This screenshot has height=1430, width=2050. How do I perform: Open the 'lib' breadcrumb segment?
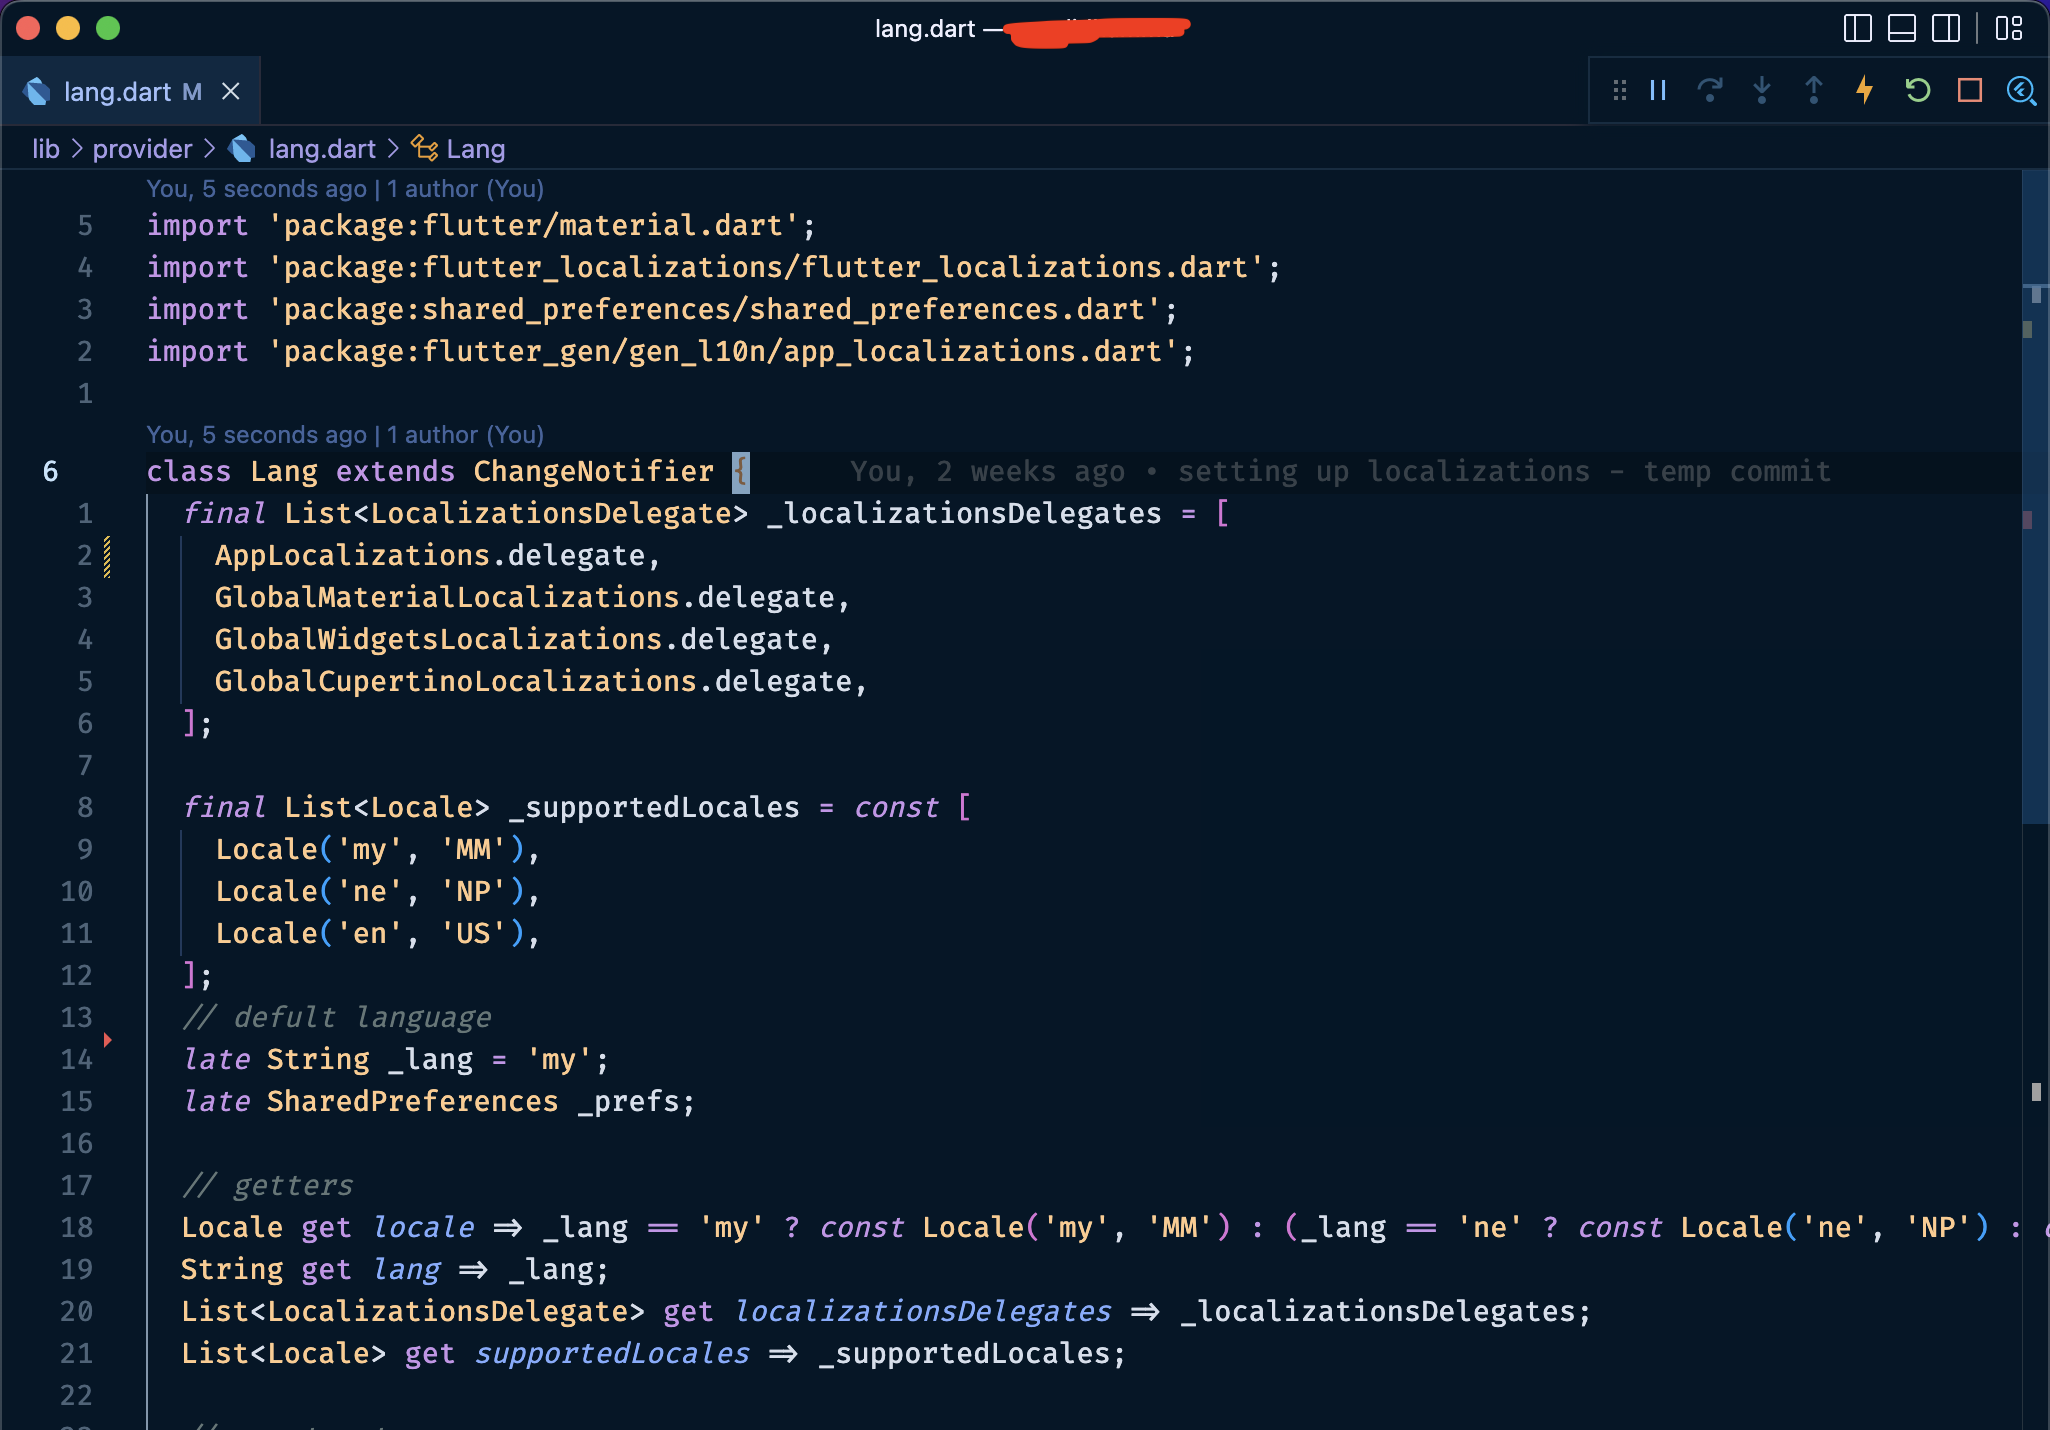[x=46, y=149]
